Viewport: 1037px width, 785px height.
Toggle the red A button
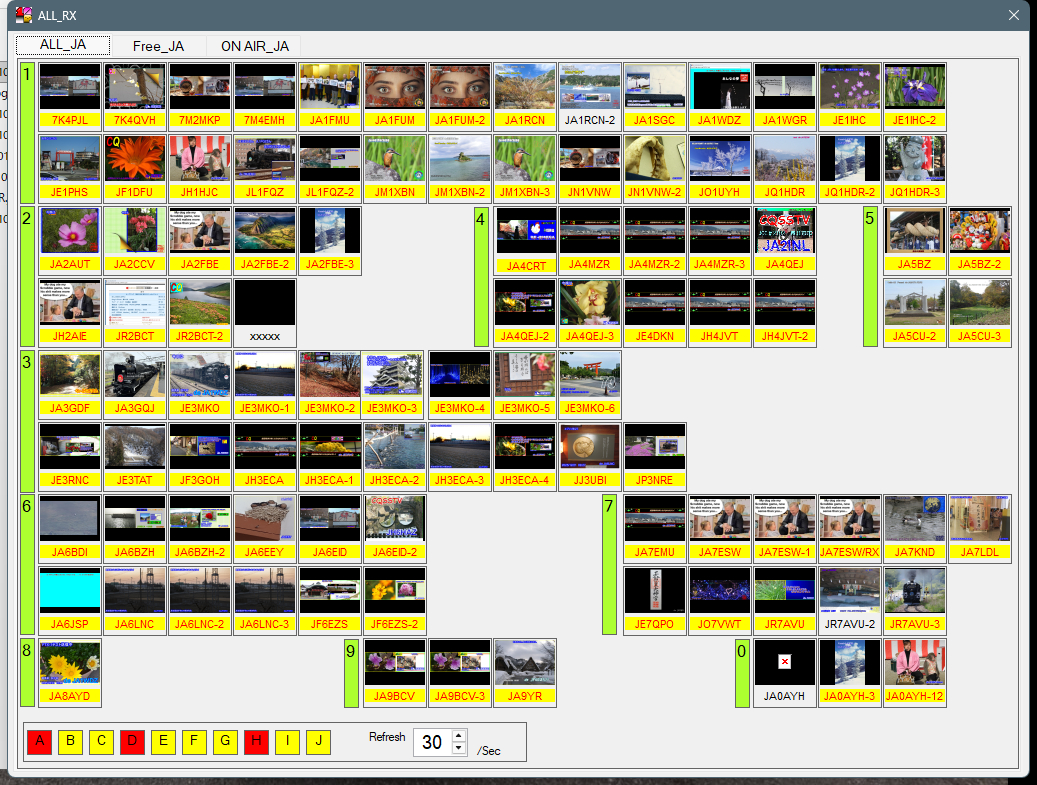pos(39,742)
